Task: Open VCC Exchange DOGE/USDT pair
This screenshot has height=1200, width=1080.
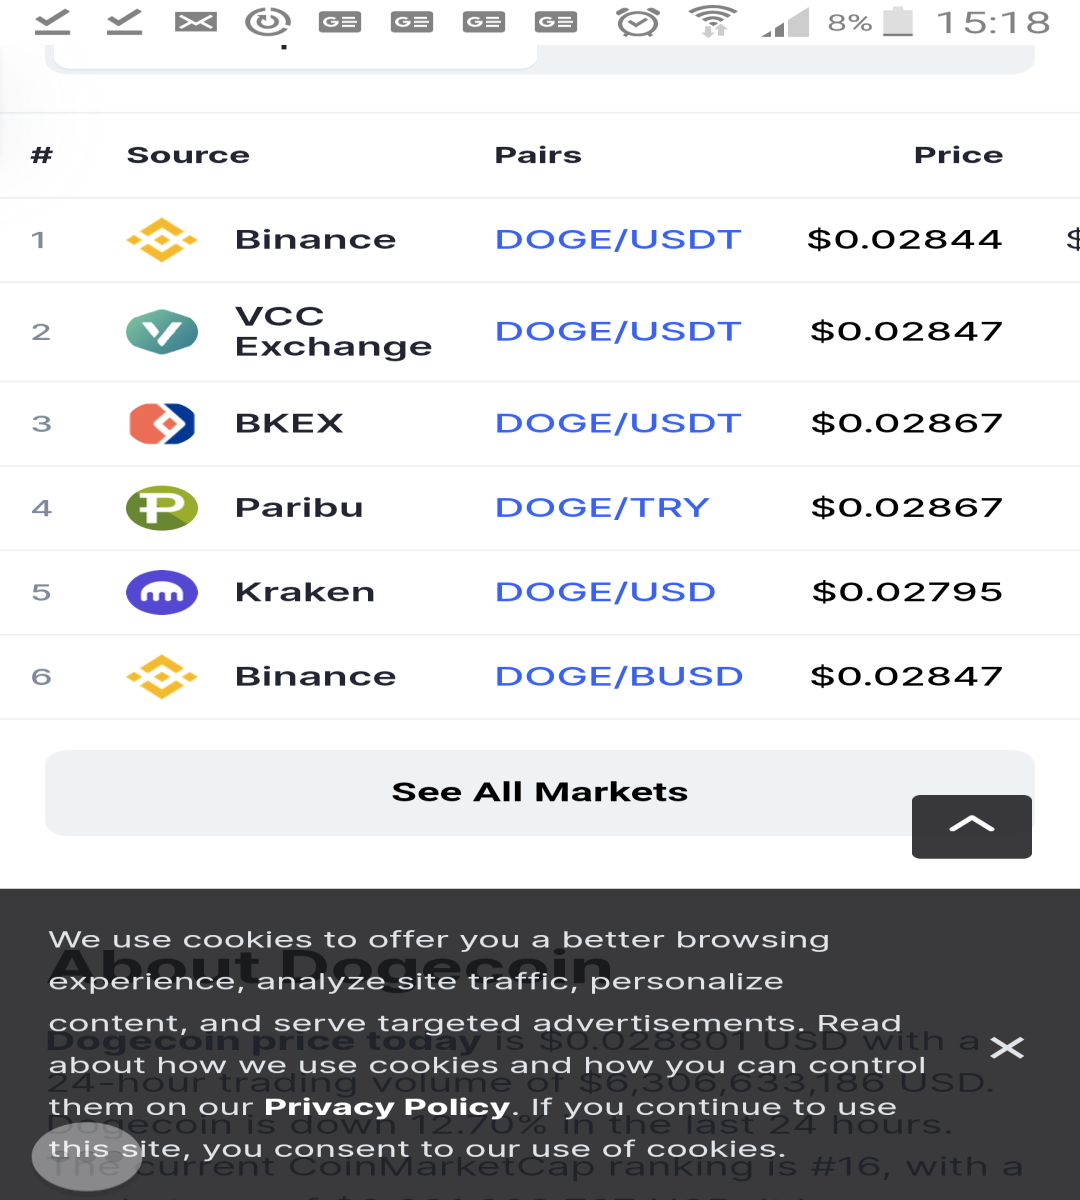Action: (x=618, y=332)
